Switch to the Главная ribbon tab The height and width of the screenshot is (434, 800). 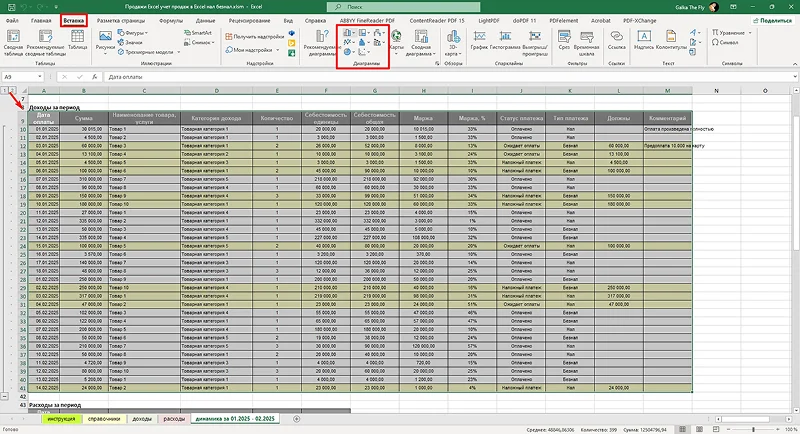[x=41, y=21]
